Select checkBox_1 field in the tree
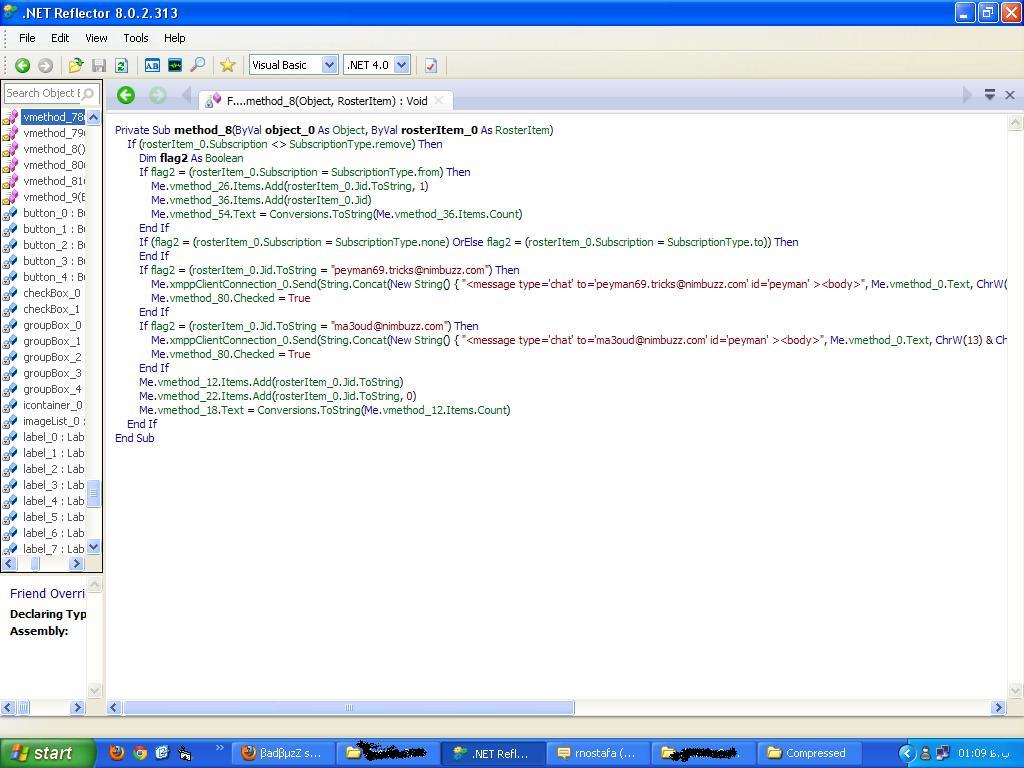Viewport: 1024px width, 768px height. 52,309
